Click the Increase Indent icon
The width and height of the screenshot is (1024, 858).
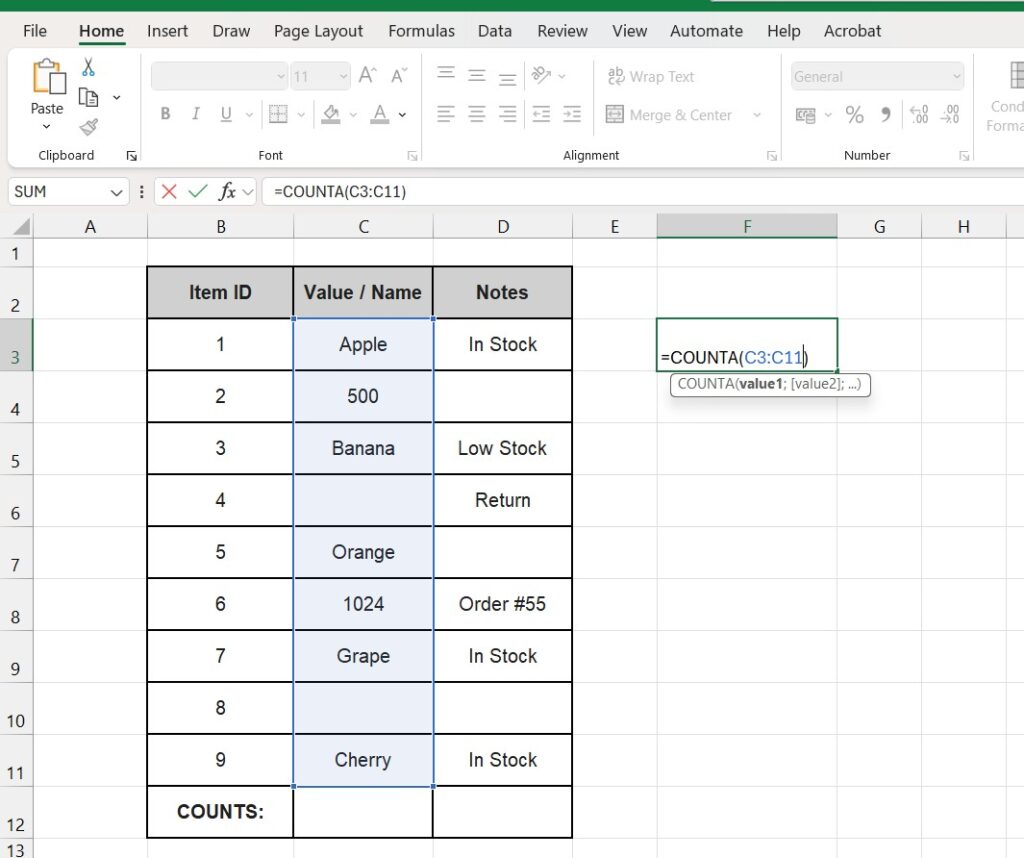click(572, 115)
